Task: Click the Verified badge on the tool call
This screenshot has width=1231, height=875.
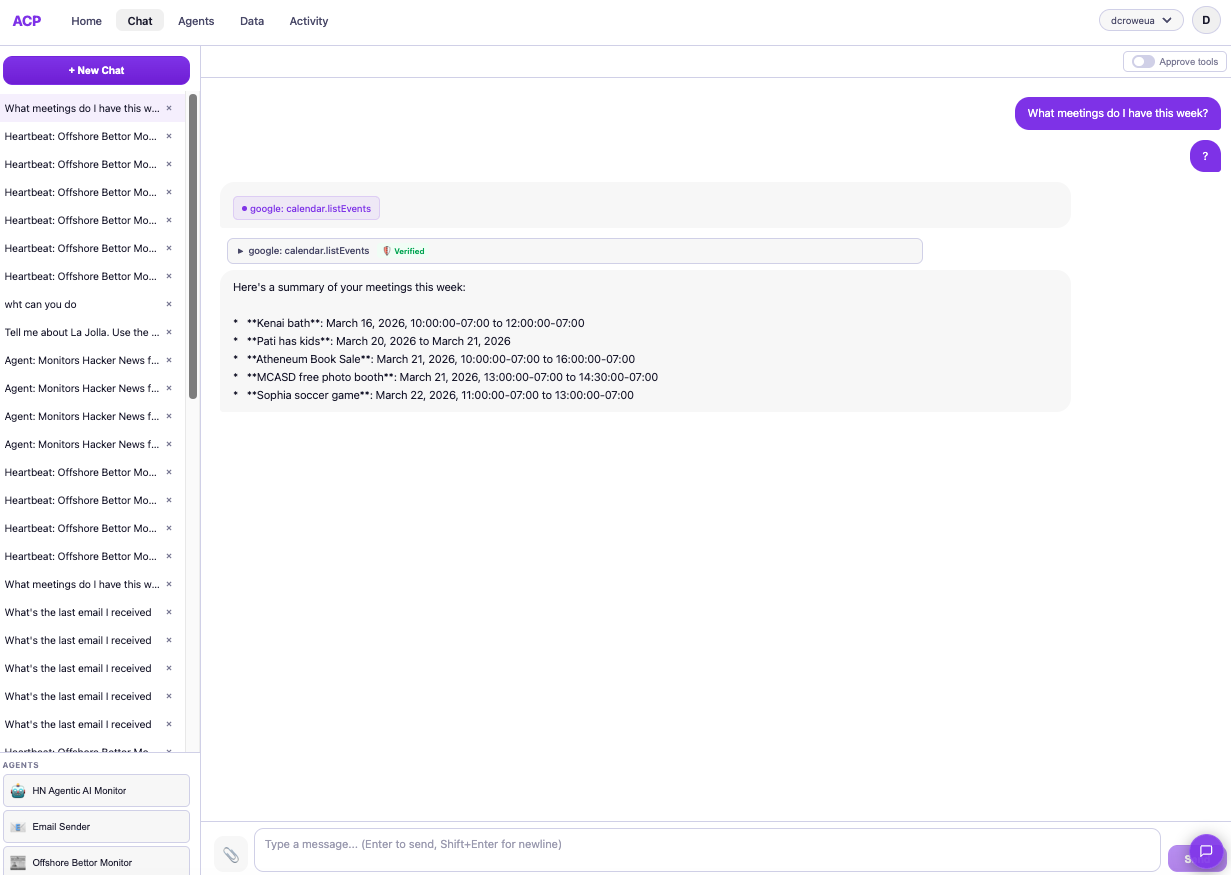Action: coord(403,250)
